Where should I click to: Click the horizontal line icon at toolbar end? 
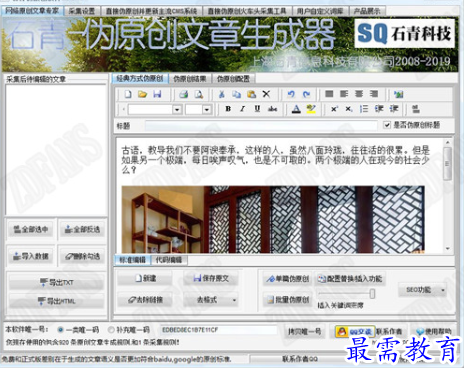(416, 109)
